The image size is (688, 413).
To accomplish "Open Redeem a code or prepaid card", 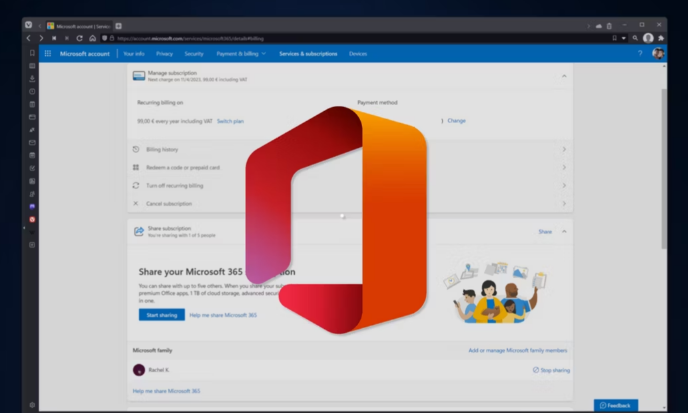I will (350, 167).
